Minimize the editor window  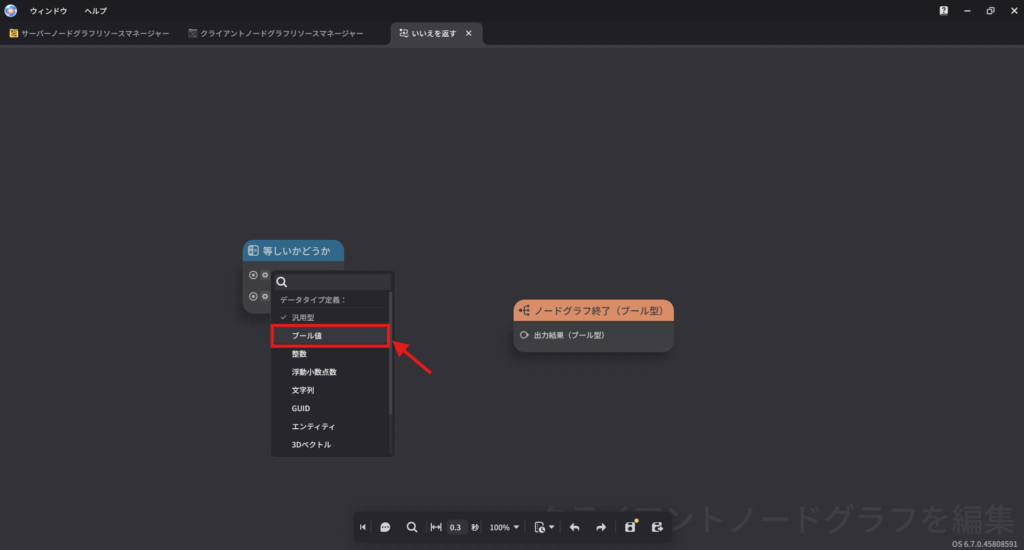967,10
